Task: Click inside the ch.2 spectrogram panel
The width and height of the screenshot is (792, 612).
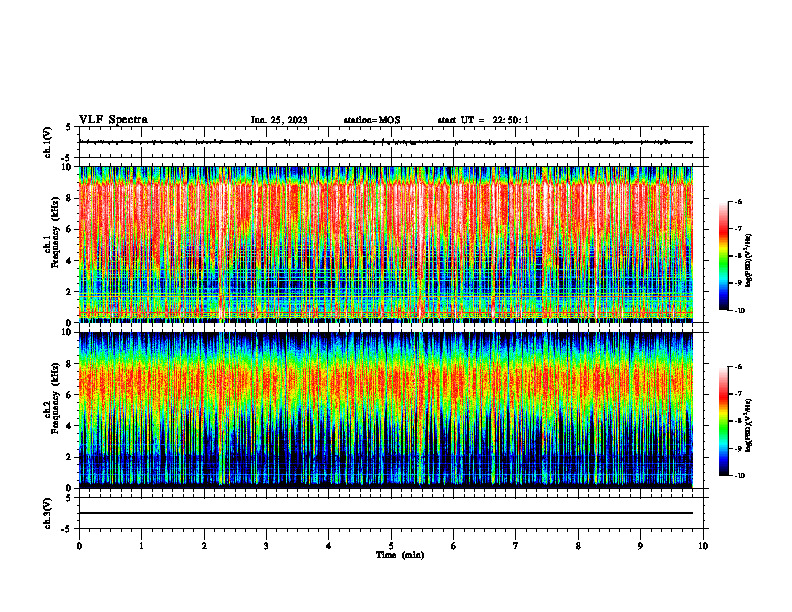Action: [386, 410]
